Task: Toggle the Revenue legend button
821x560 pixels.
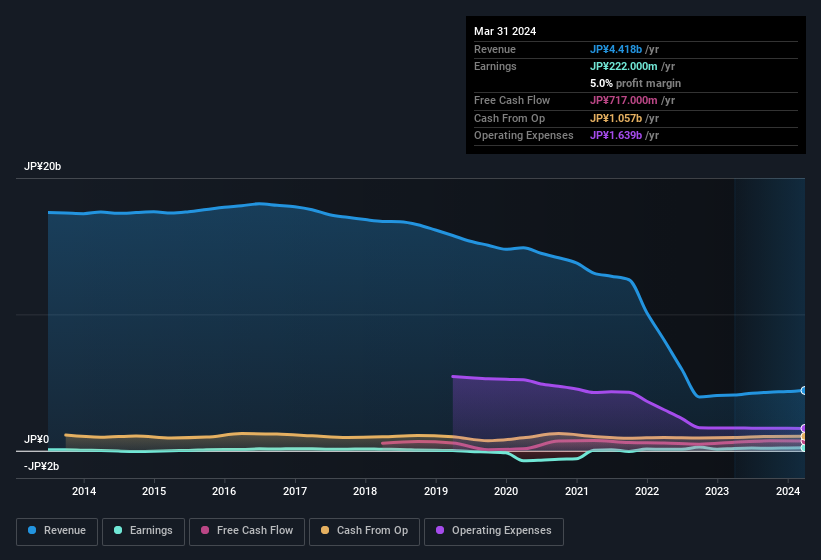Action: 57,531
